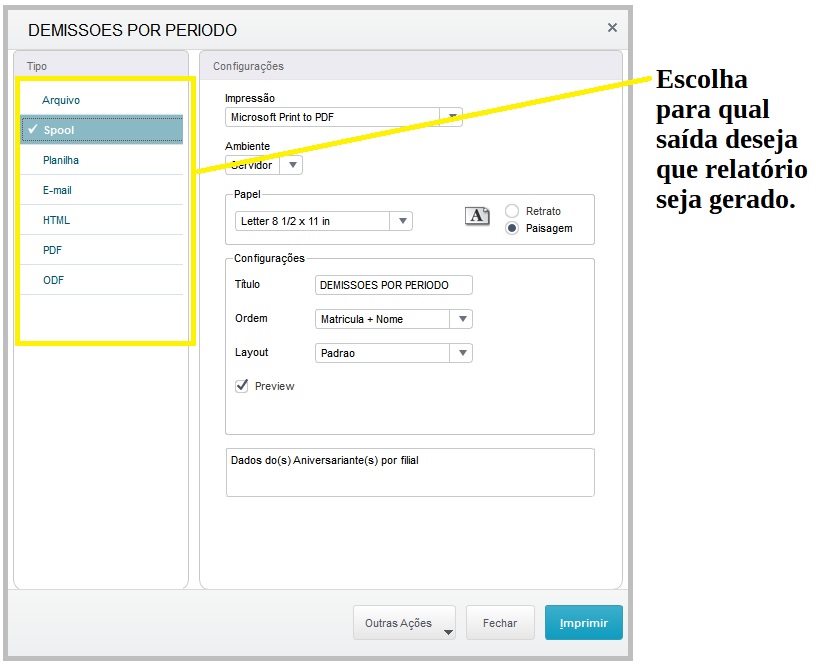Choose Planilha output type
The height and width of the screenshot is (664, 816).
coord(60,160)
